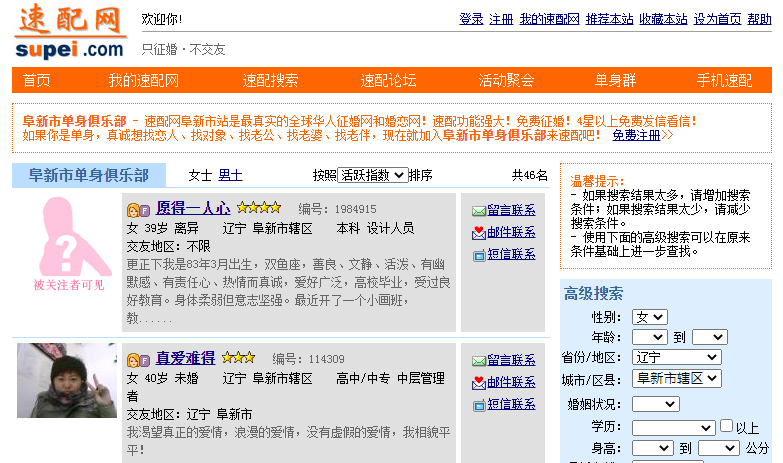The image size is (783, 463).
Task: Click 短信联系 for 愿得一人心
Action: tap(511, 254)
